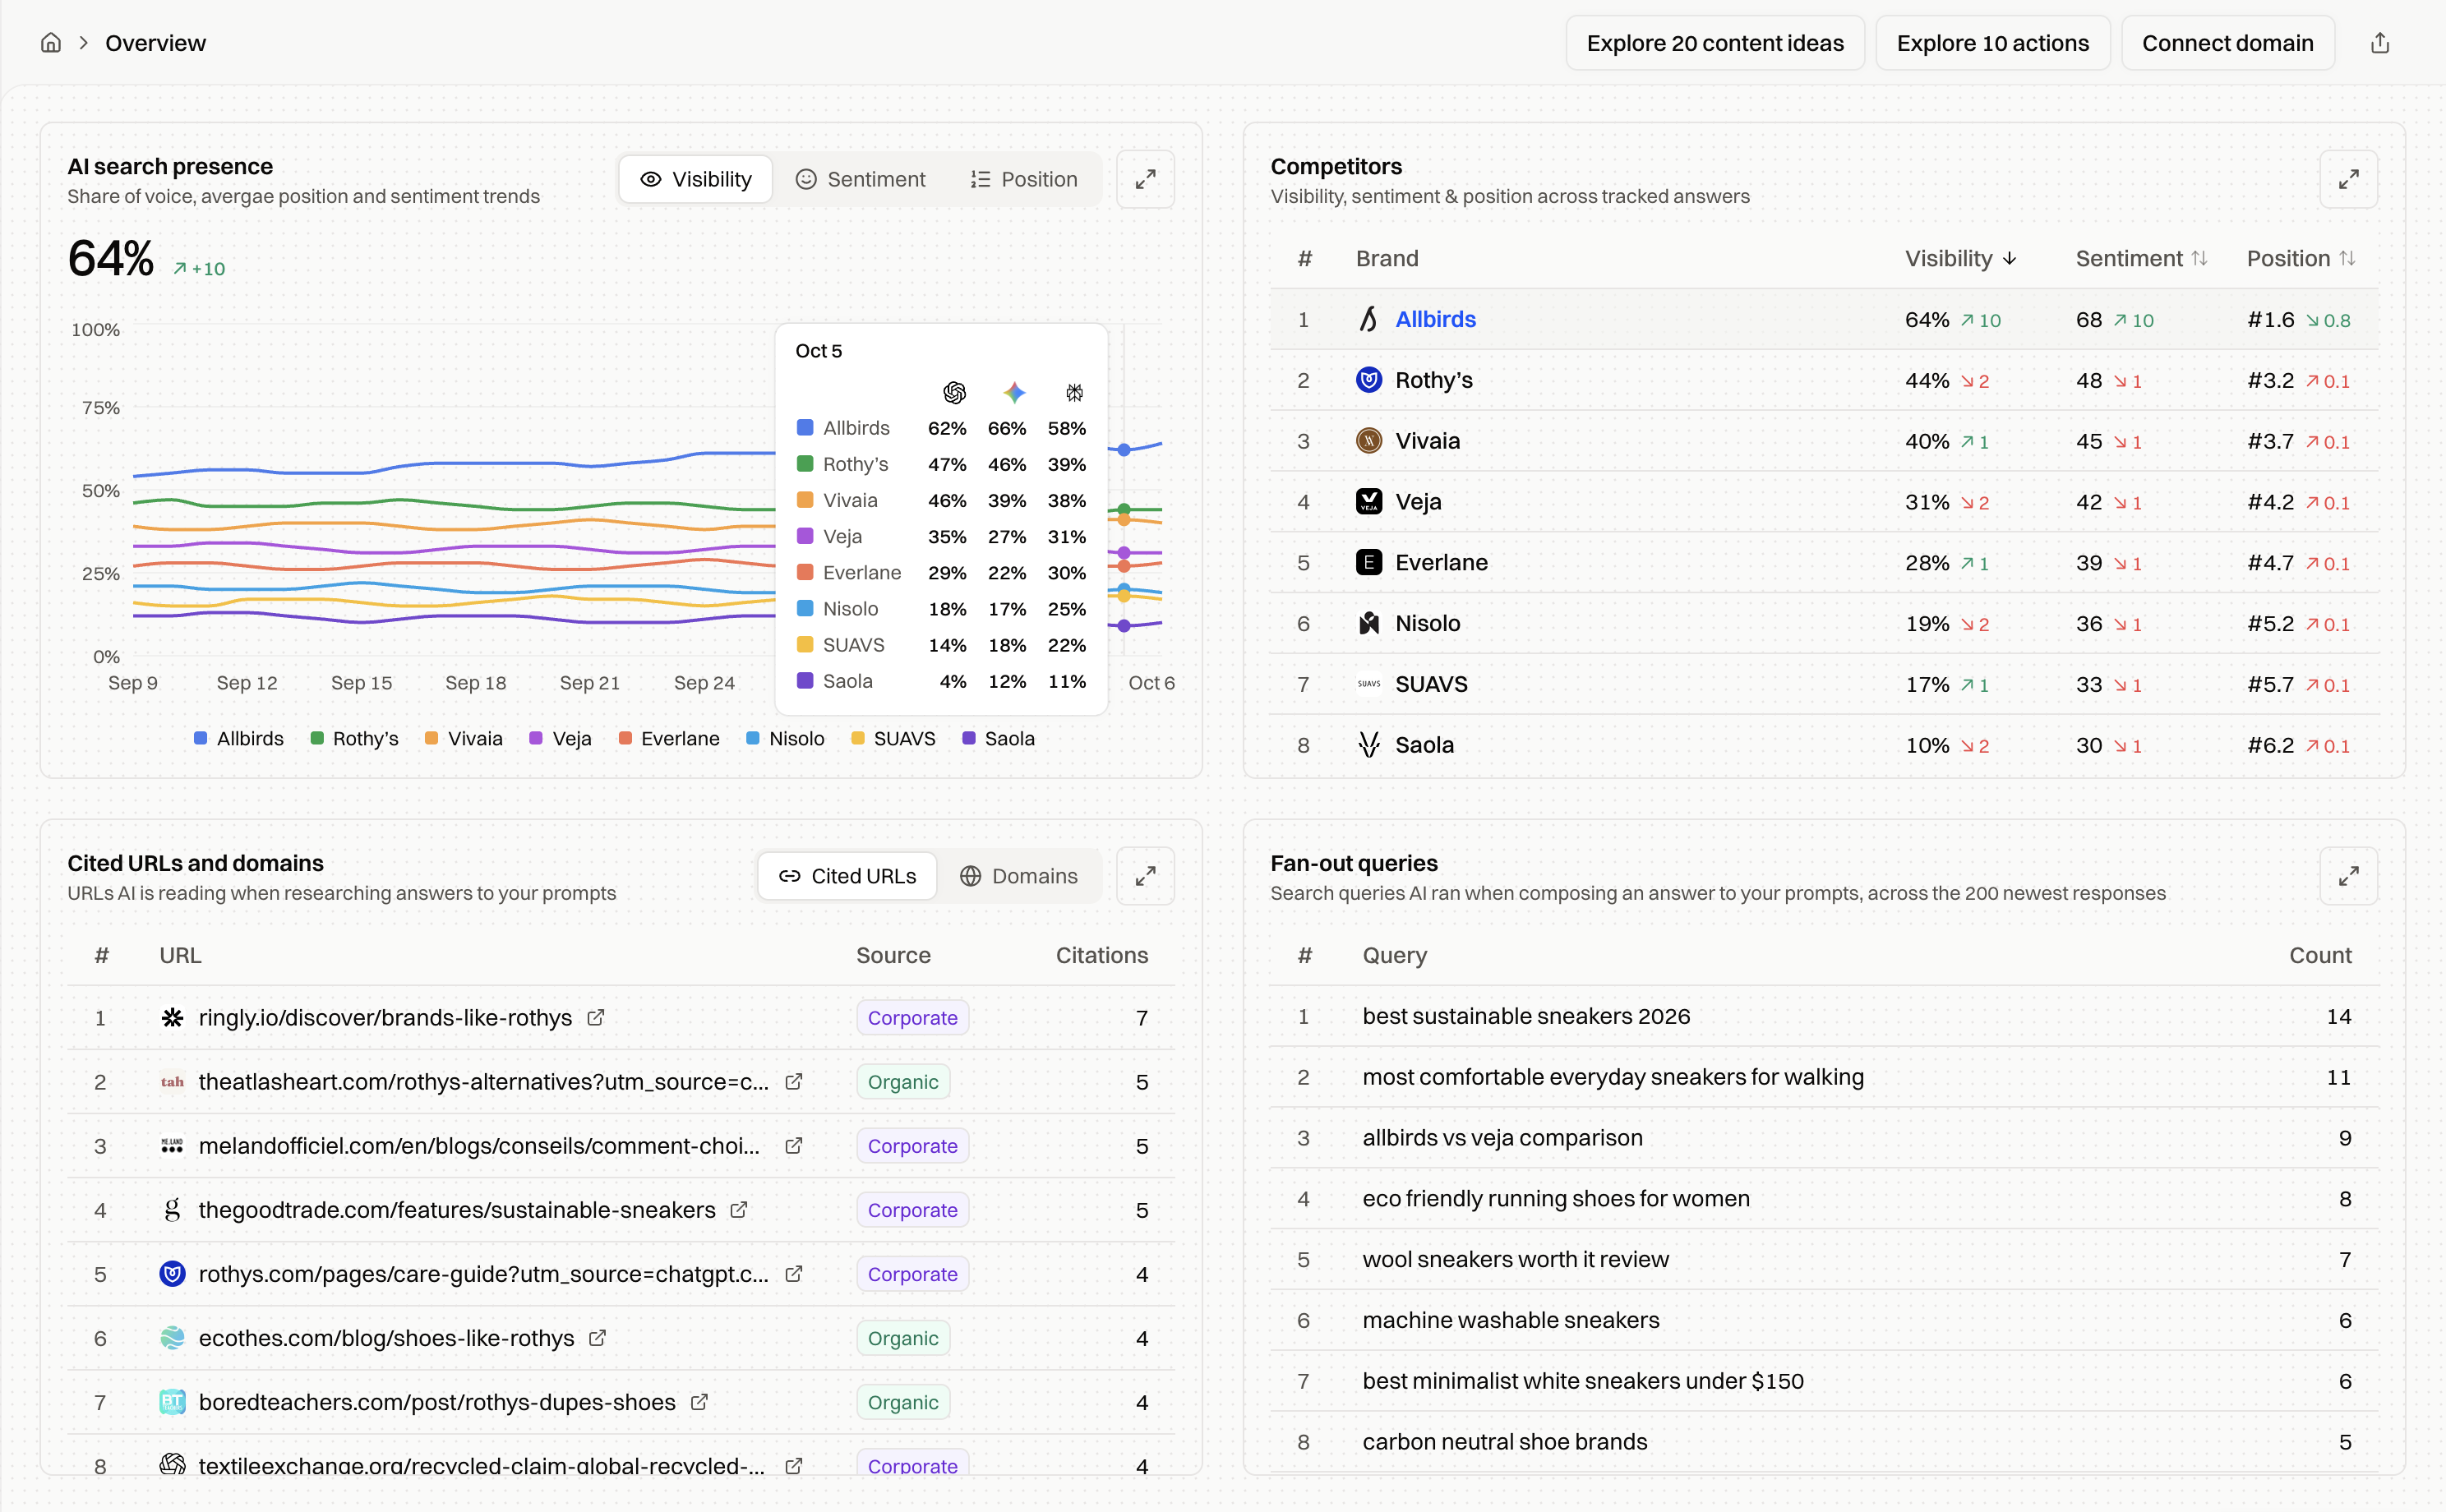Open Explore 20 content ideas
The height and width of the screenshot is (1512, 2446).
1715,43
